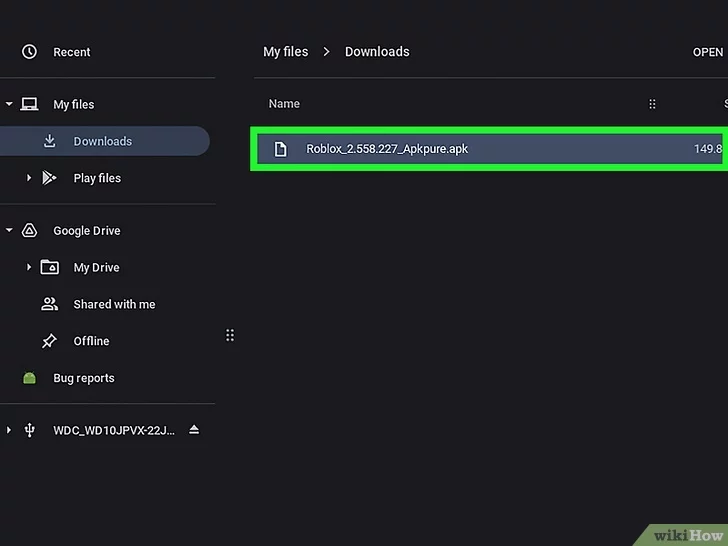This screenshot has height=546, width=728.
Task: Click the Name column resize handle
Action: click(652, 104)
